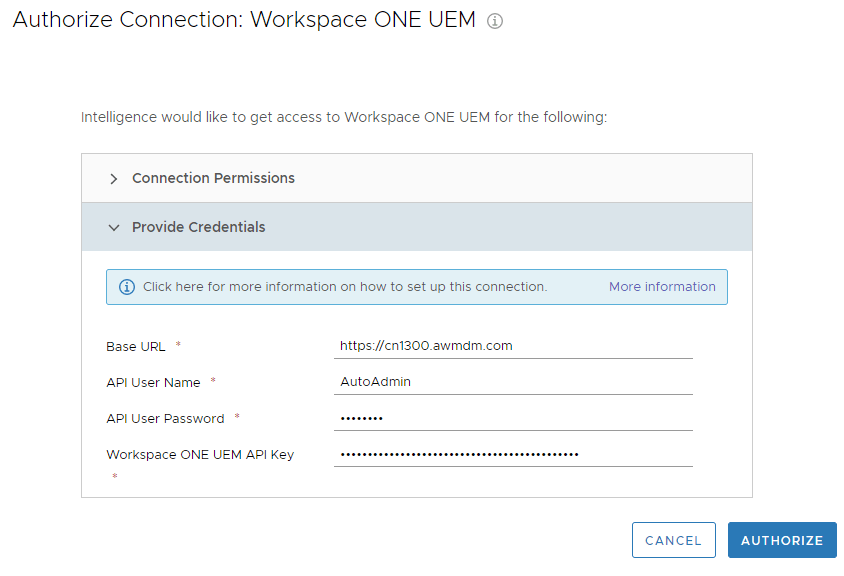Click the Workspace ONE UEM API Key label
This screenshot has width=844, height=576.
click(x=200, y=455)
